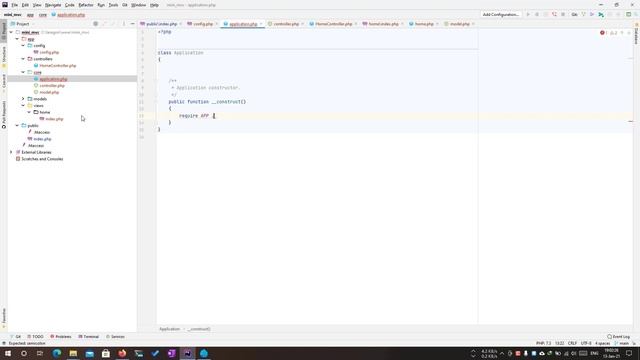Open Firefox from the taskbar
Viewport: 640px width, 360px height.
[122, 353]
